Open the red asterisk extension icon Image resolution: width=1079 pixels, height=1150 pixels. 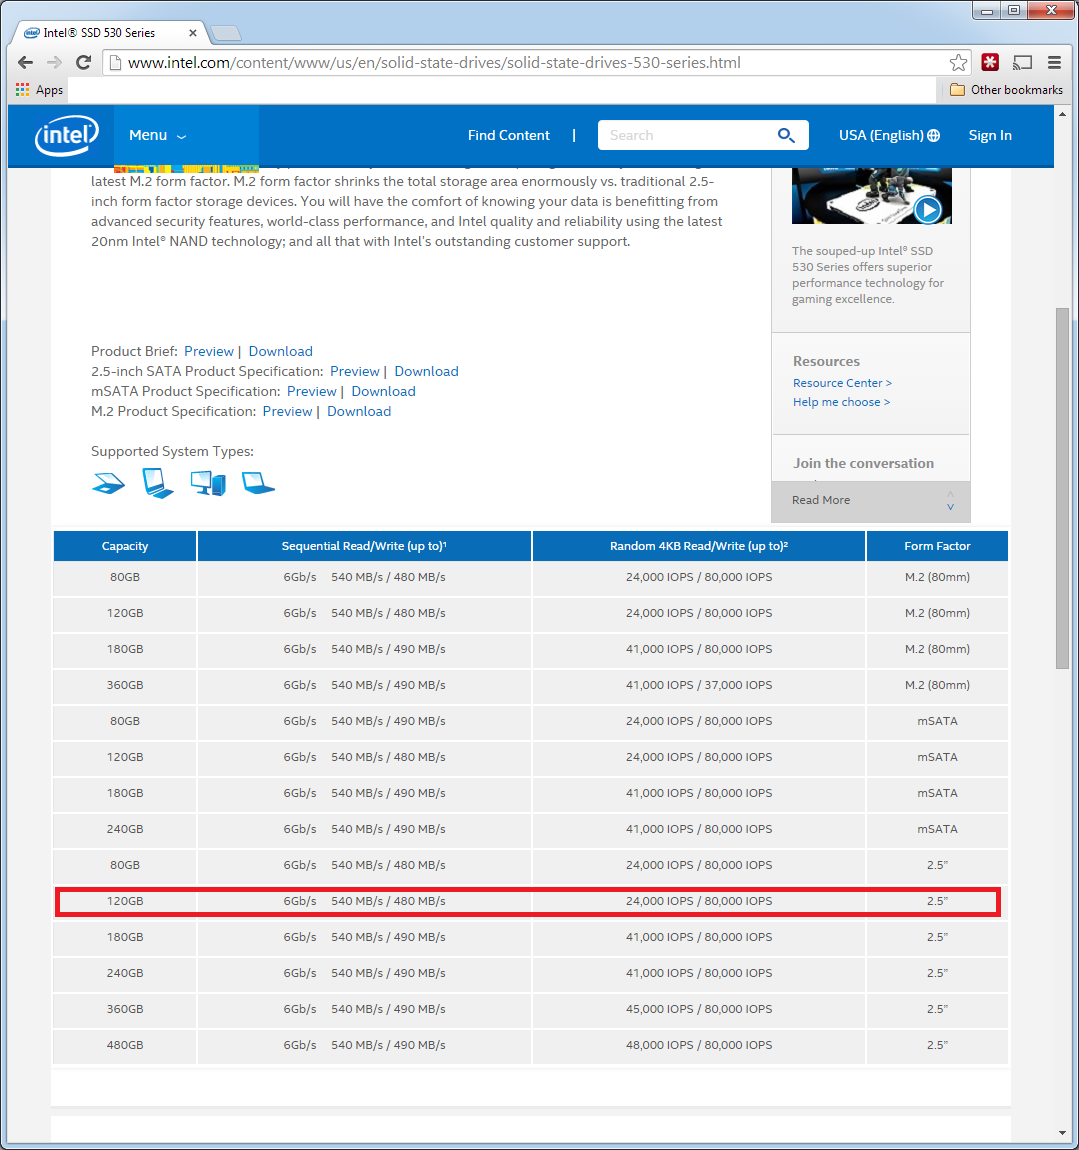tap(990, 63)
